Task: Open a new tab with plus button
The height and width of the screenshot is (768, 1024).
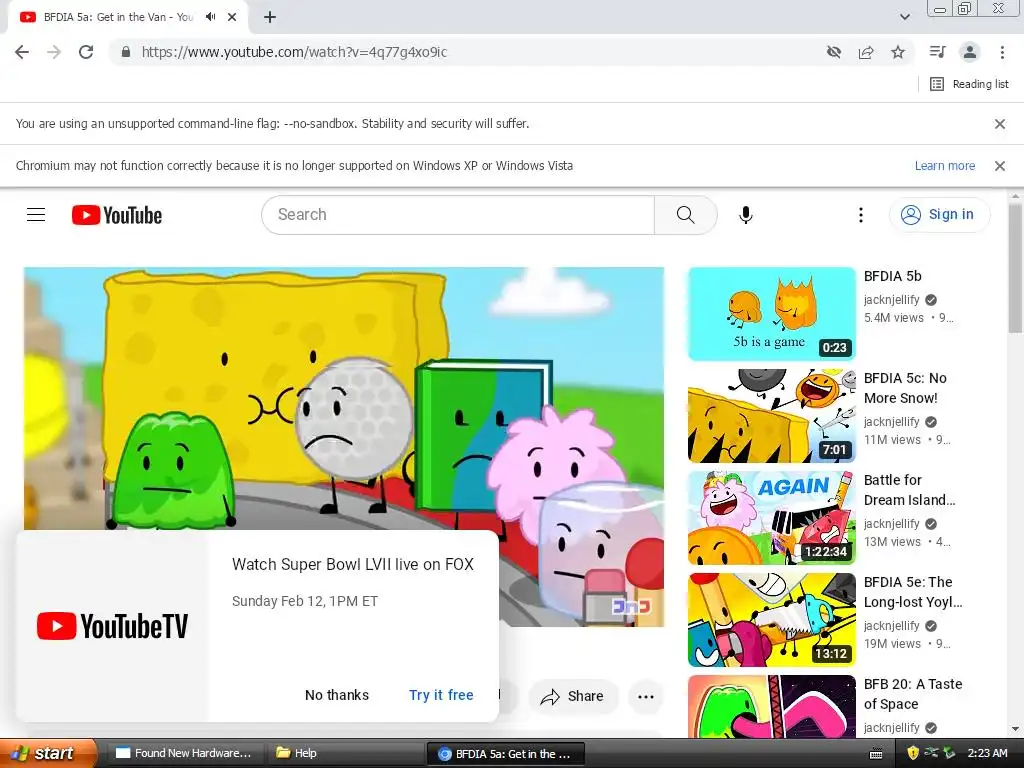Action: 270,17
